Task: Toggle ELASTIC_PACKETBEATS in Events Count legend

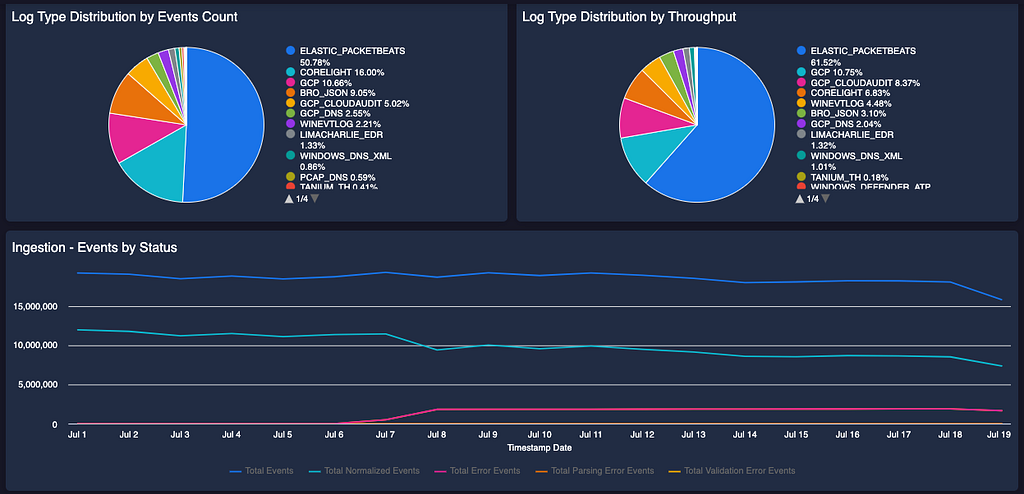Action: (x=336, y=56)
